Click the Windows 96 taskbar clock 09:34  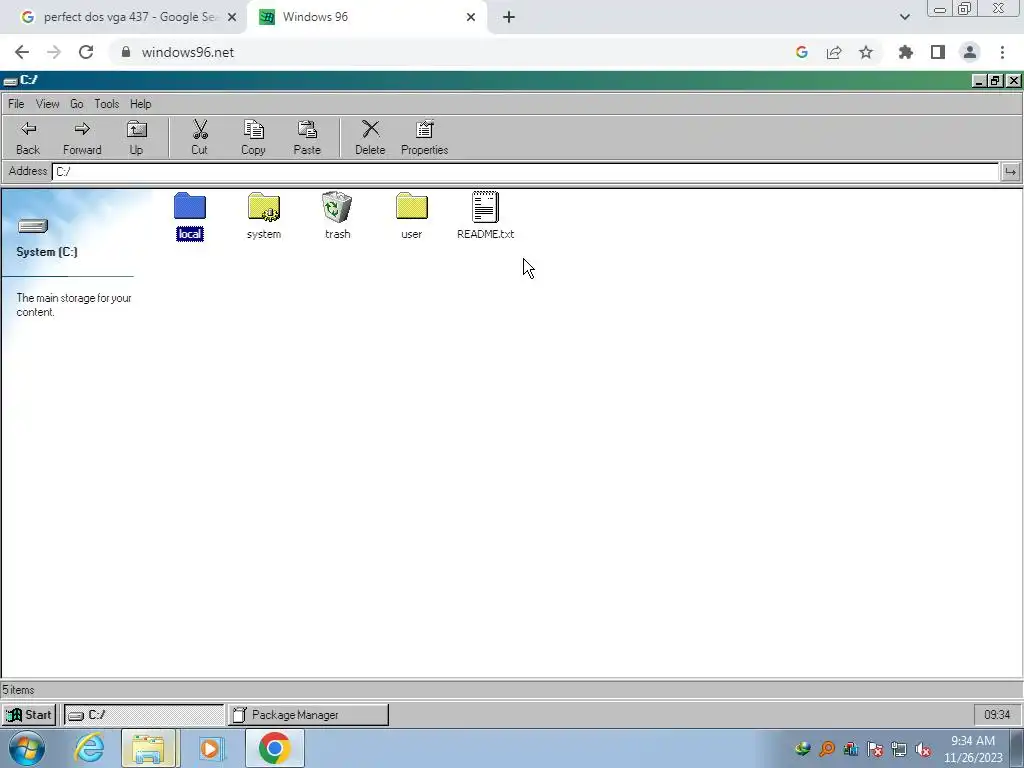click(x=997, y=714)
